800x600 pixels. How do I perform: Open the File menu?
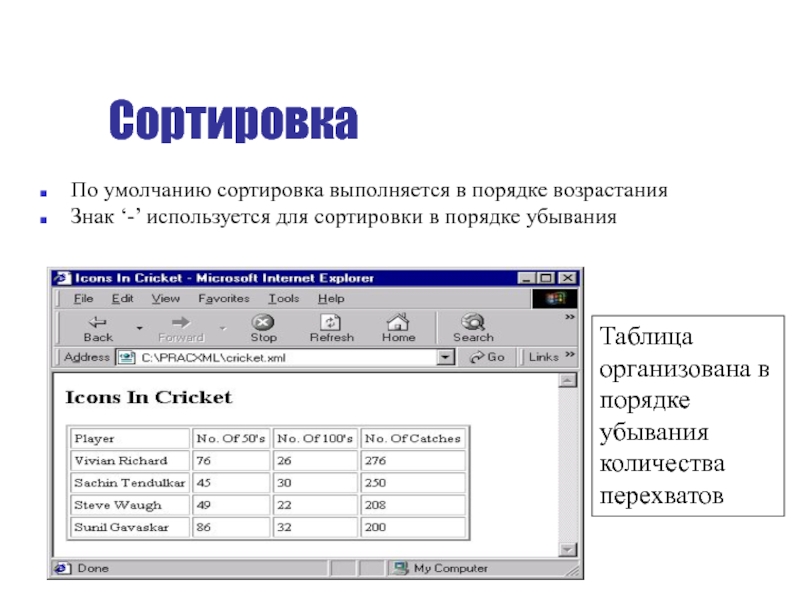coord(83,298)
